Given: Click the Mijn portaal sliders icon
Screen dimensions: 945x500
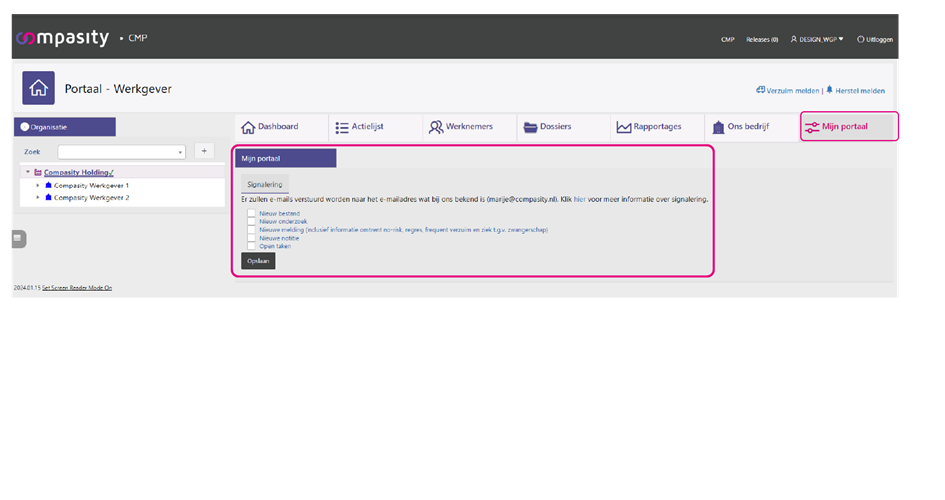Looking at the screenshot, I should click(812, 127).
